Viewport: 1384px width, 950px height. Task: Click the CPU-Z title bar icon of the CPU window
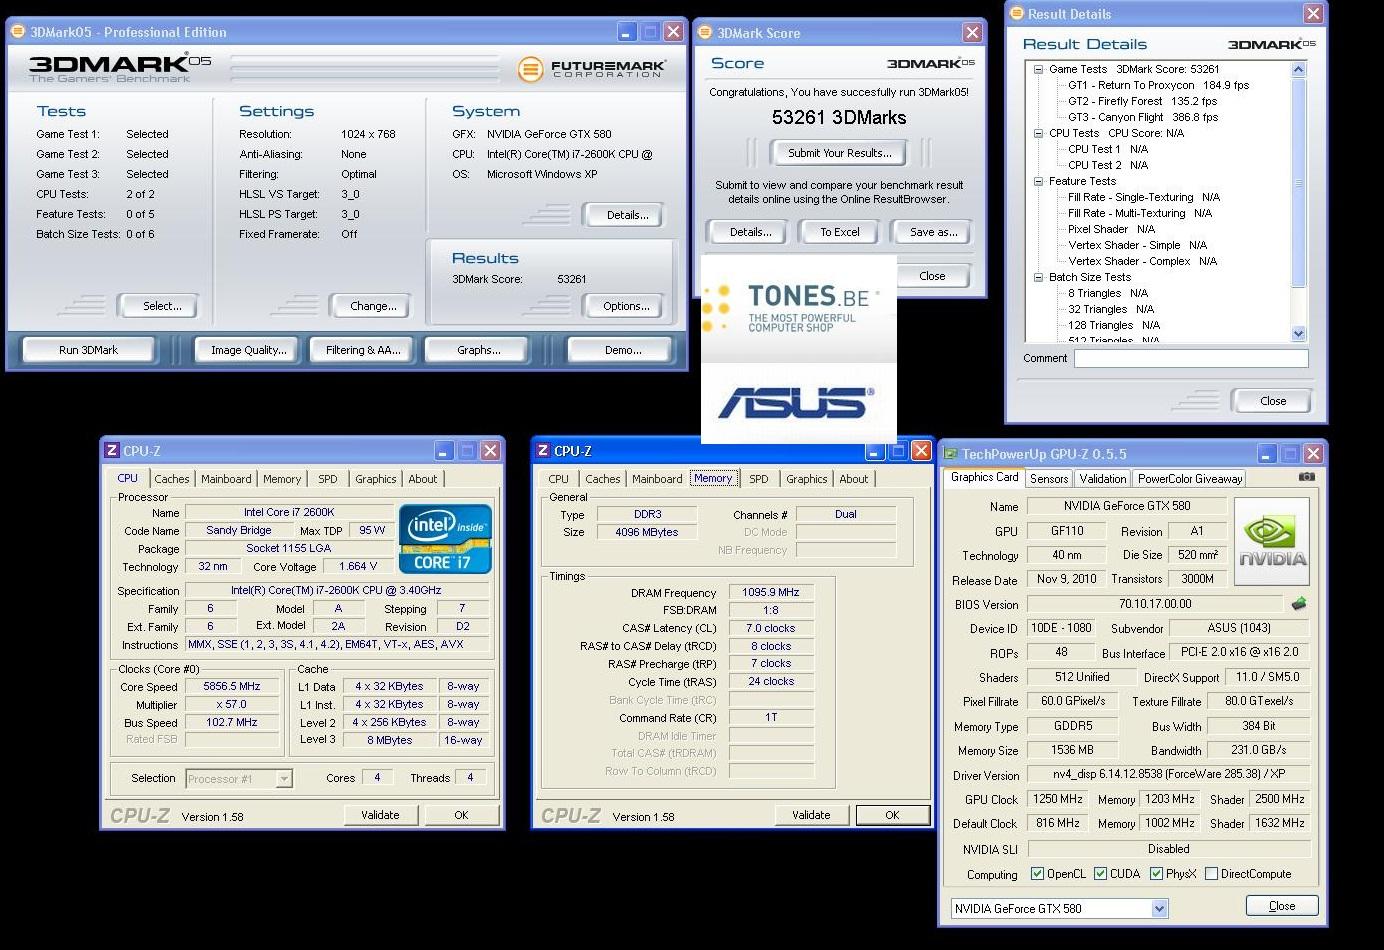coord(112,451)
